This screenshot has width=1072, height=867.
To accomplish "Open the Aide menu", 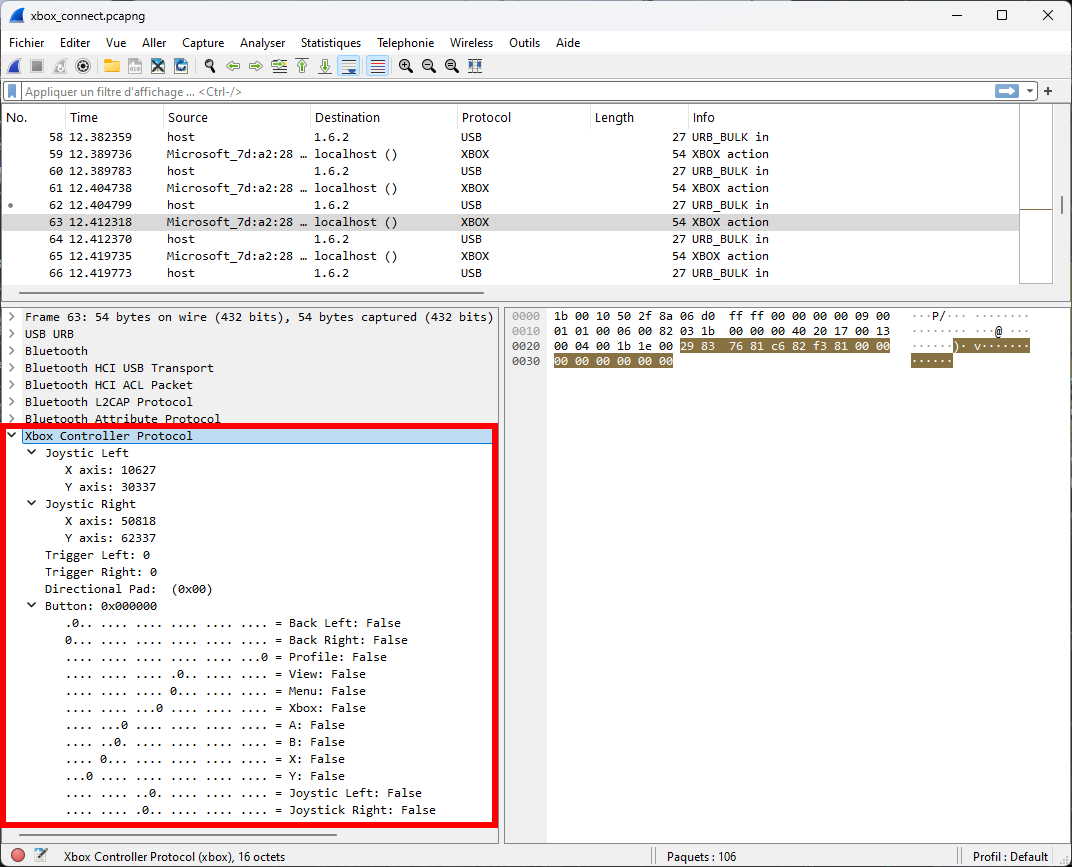I will (x=567, y=42).
